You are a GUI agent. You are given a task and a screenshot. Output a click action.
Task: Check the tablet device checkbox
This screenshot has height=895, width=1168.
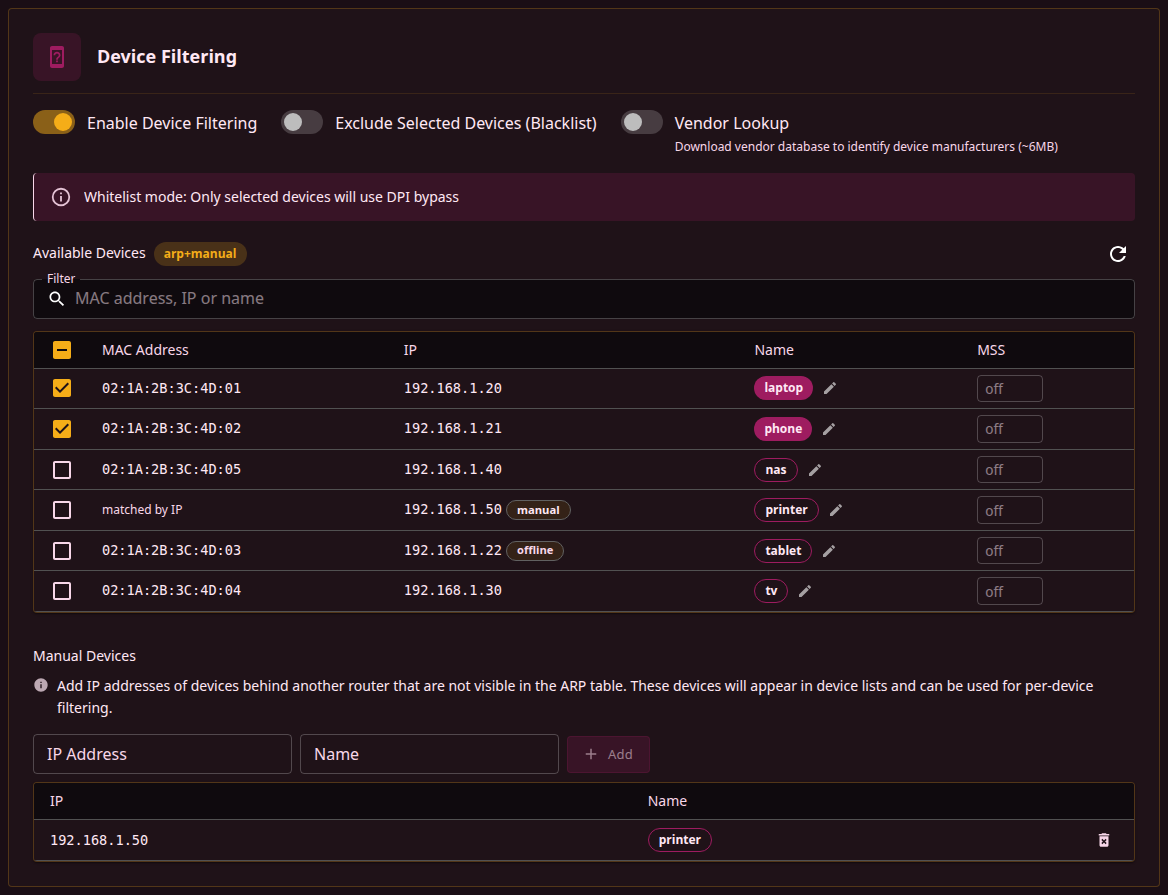[62, 551]
